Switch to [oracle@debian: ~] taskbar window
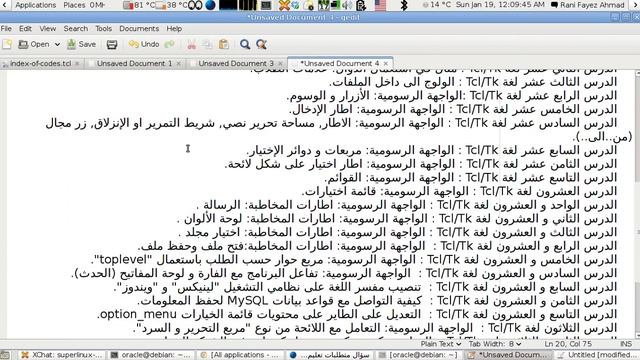640x360 pixels. (x=419, y=355)
